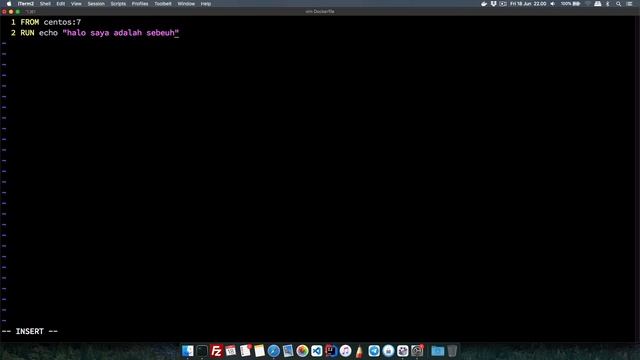
Task: Click the FROM keyword on line 1
Action: 30,22
